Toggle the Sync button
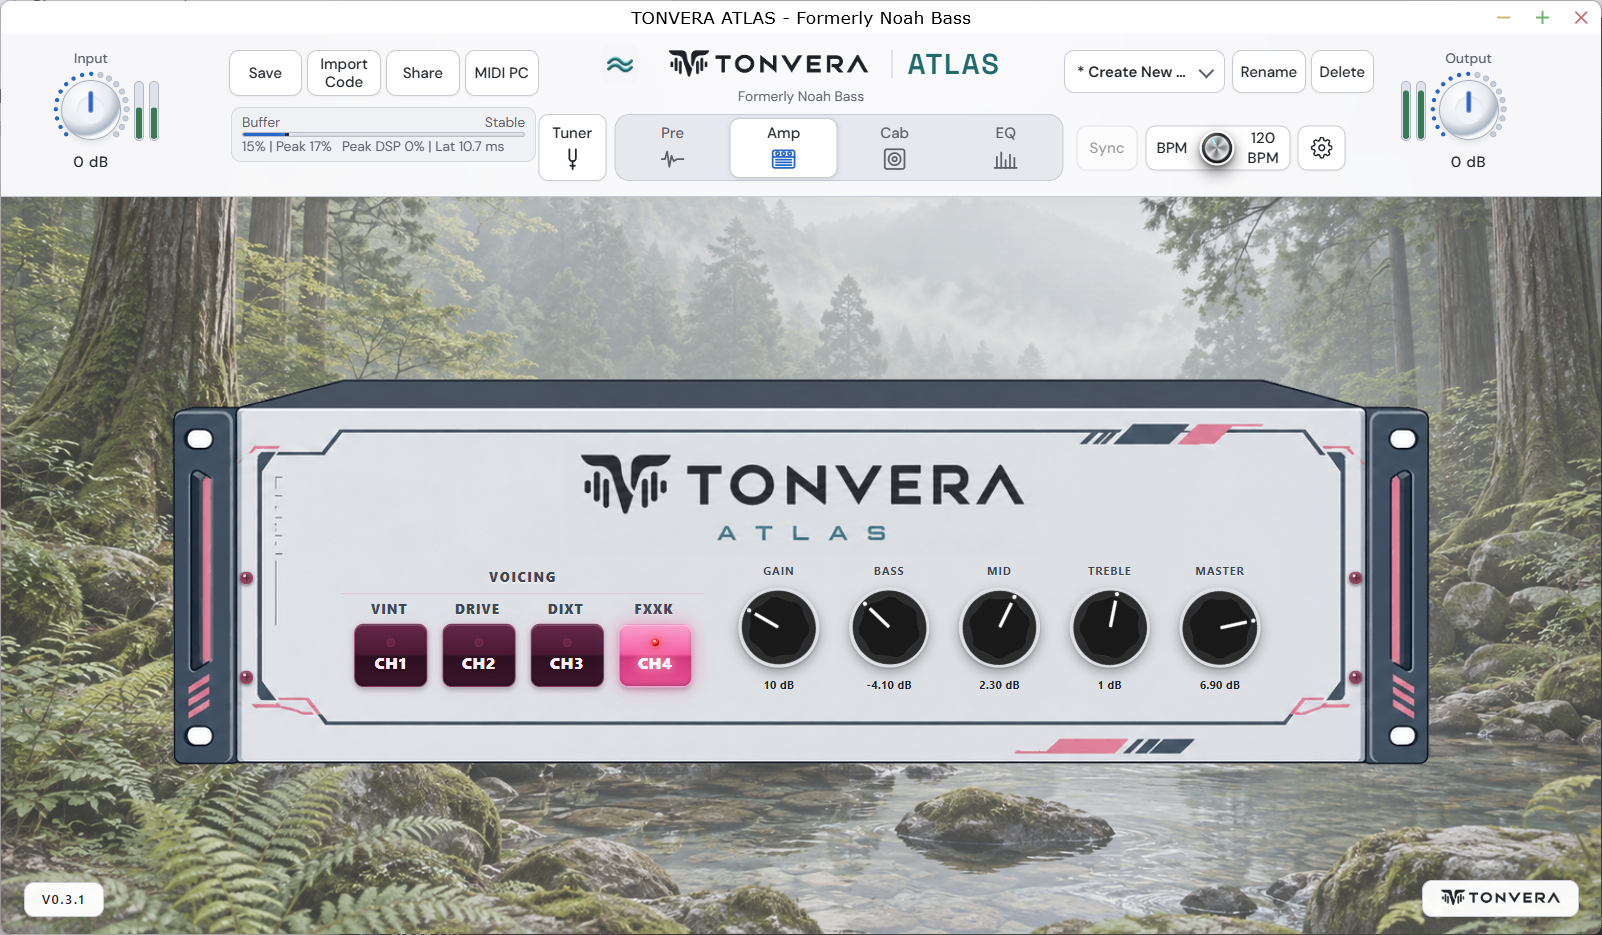 [1106, 148]
